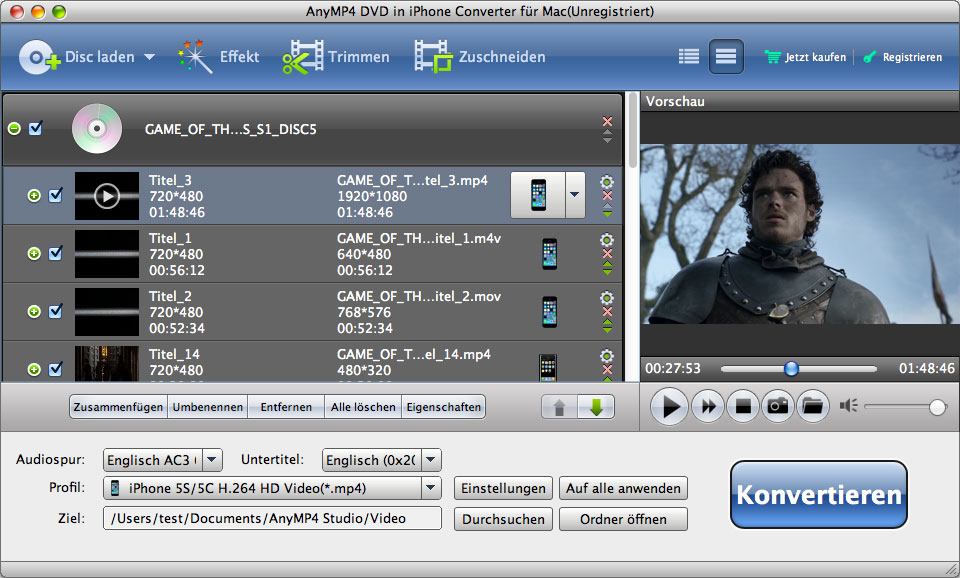Move selected title up with arrow button
This screenshot has height=578, width=960.
coord(559,407)
